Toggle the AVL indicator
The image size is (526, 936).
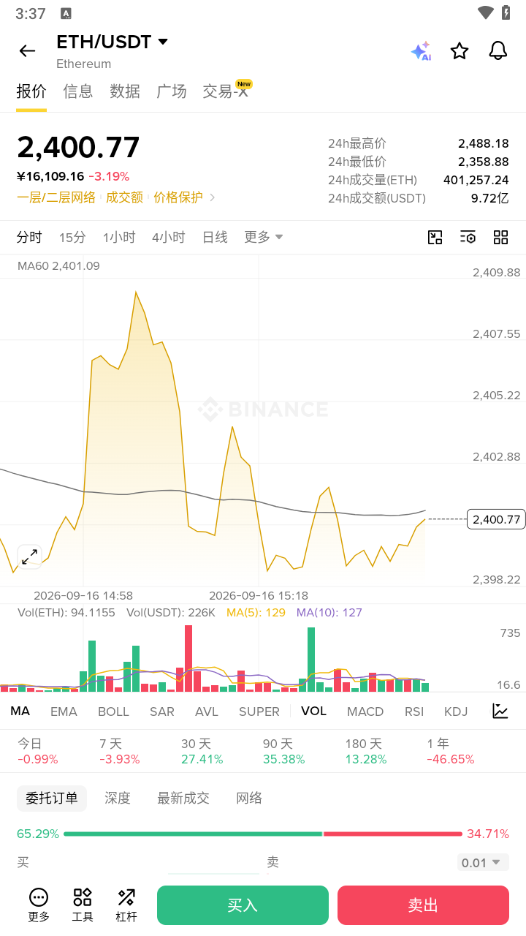point(207,711)
